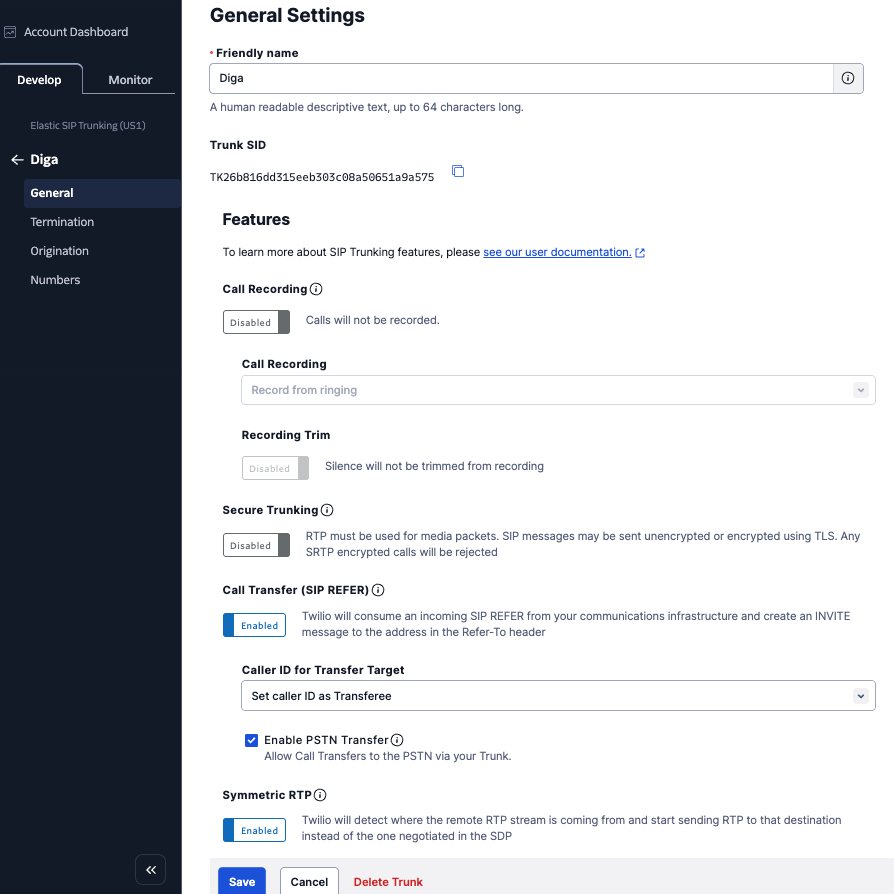Open the Caller ID for Transfer Target dropdown
This screenshot has height=894, width=894.
pyautogui.click(x=558, y=696)
